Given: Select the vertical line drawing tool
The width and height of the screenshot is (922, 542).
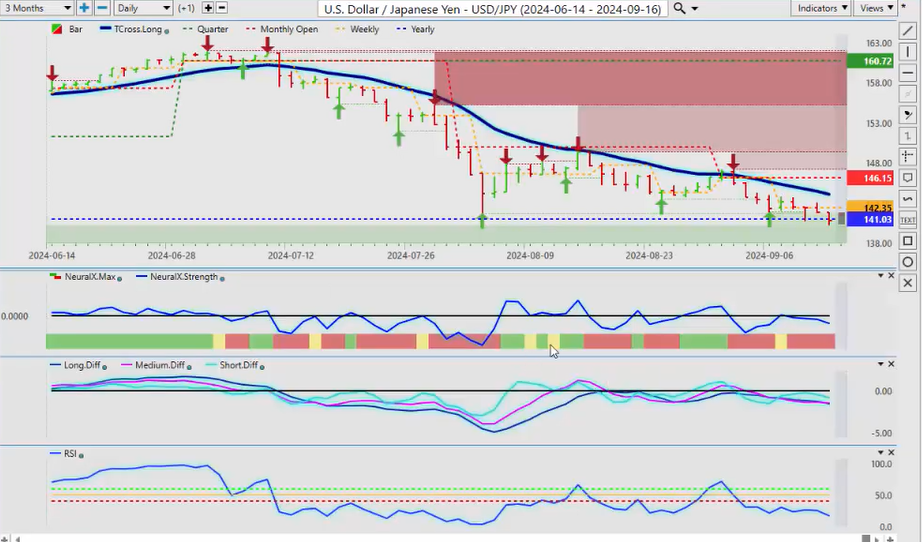Looking at the screenshot, I should 907,52.
